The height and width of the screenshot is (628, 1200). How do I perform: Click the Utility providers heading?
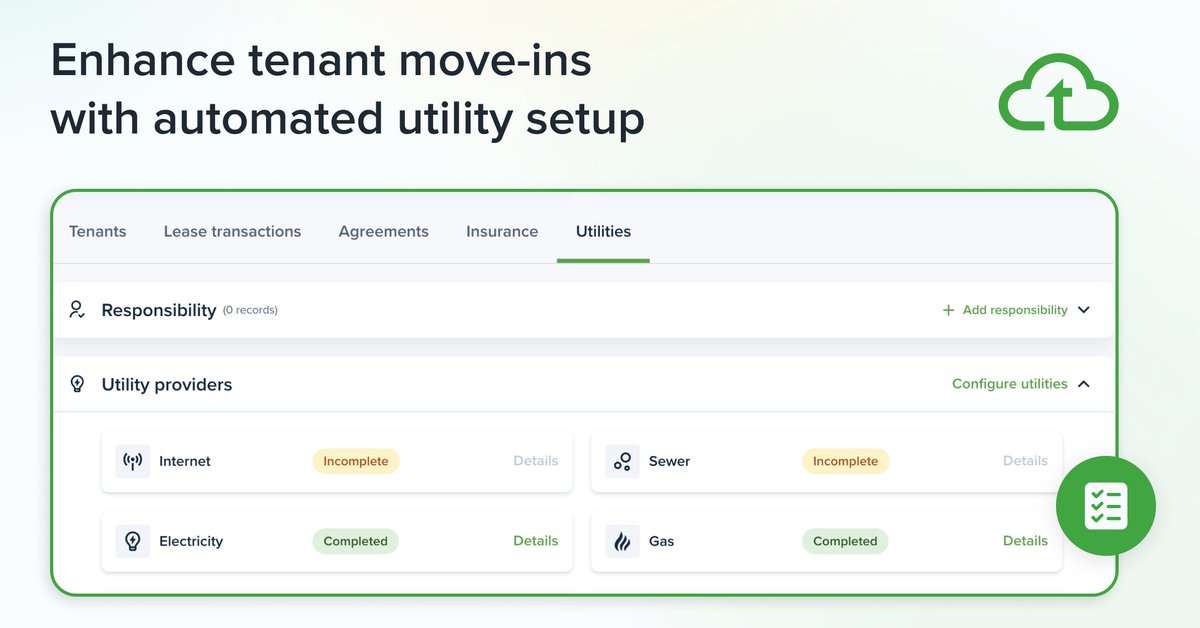[167, 384]
